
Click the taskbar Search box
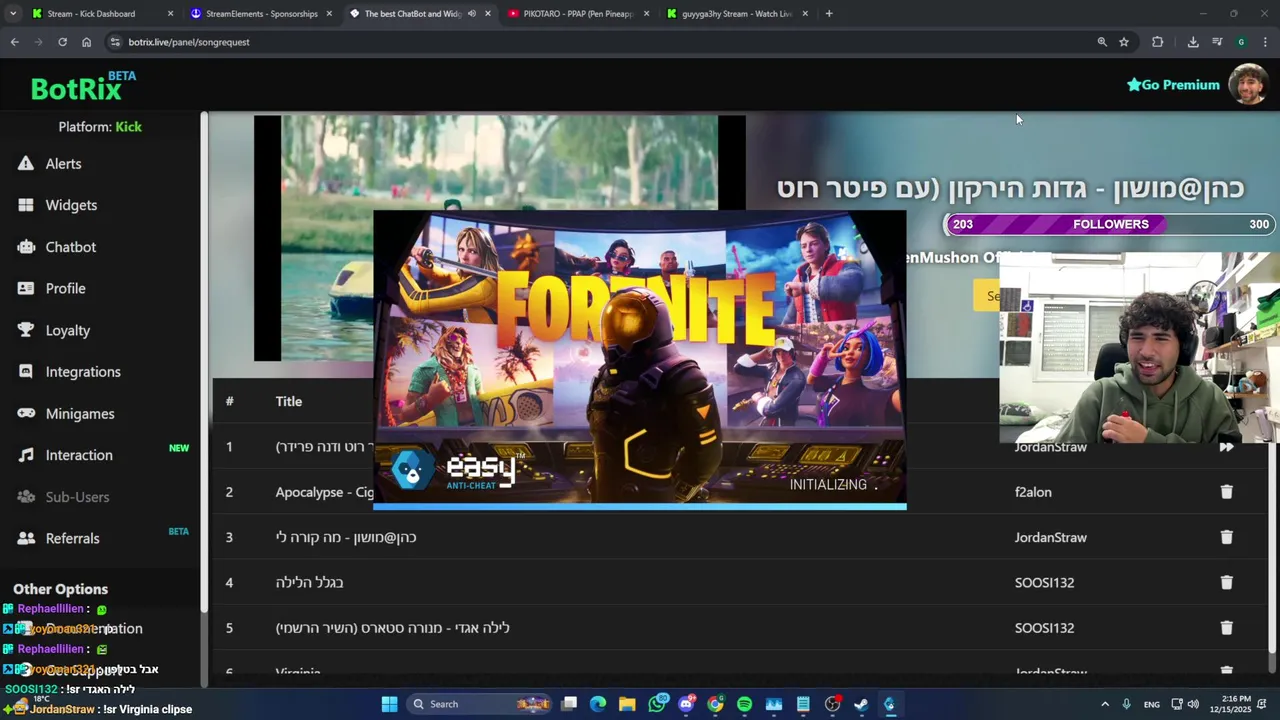[480, 704]
